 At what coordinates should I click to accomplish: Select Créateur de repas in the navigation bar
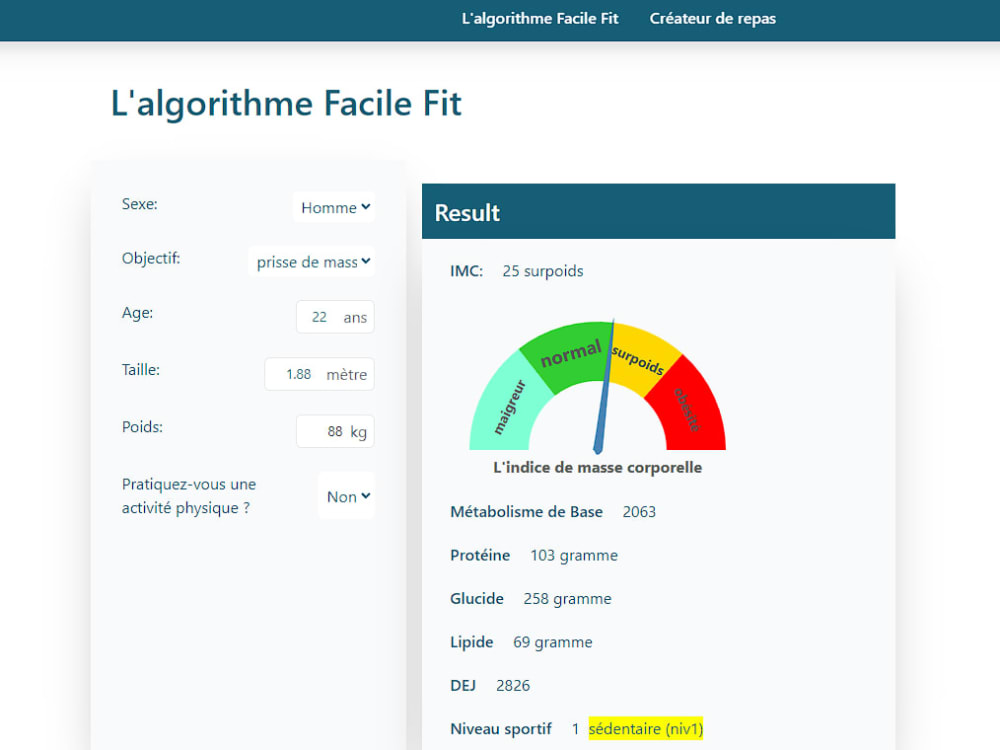click(712, 18)
